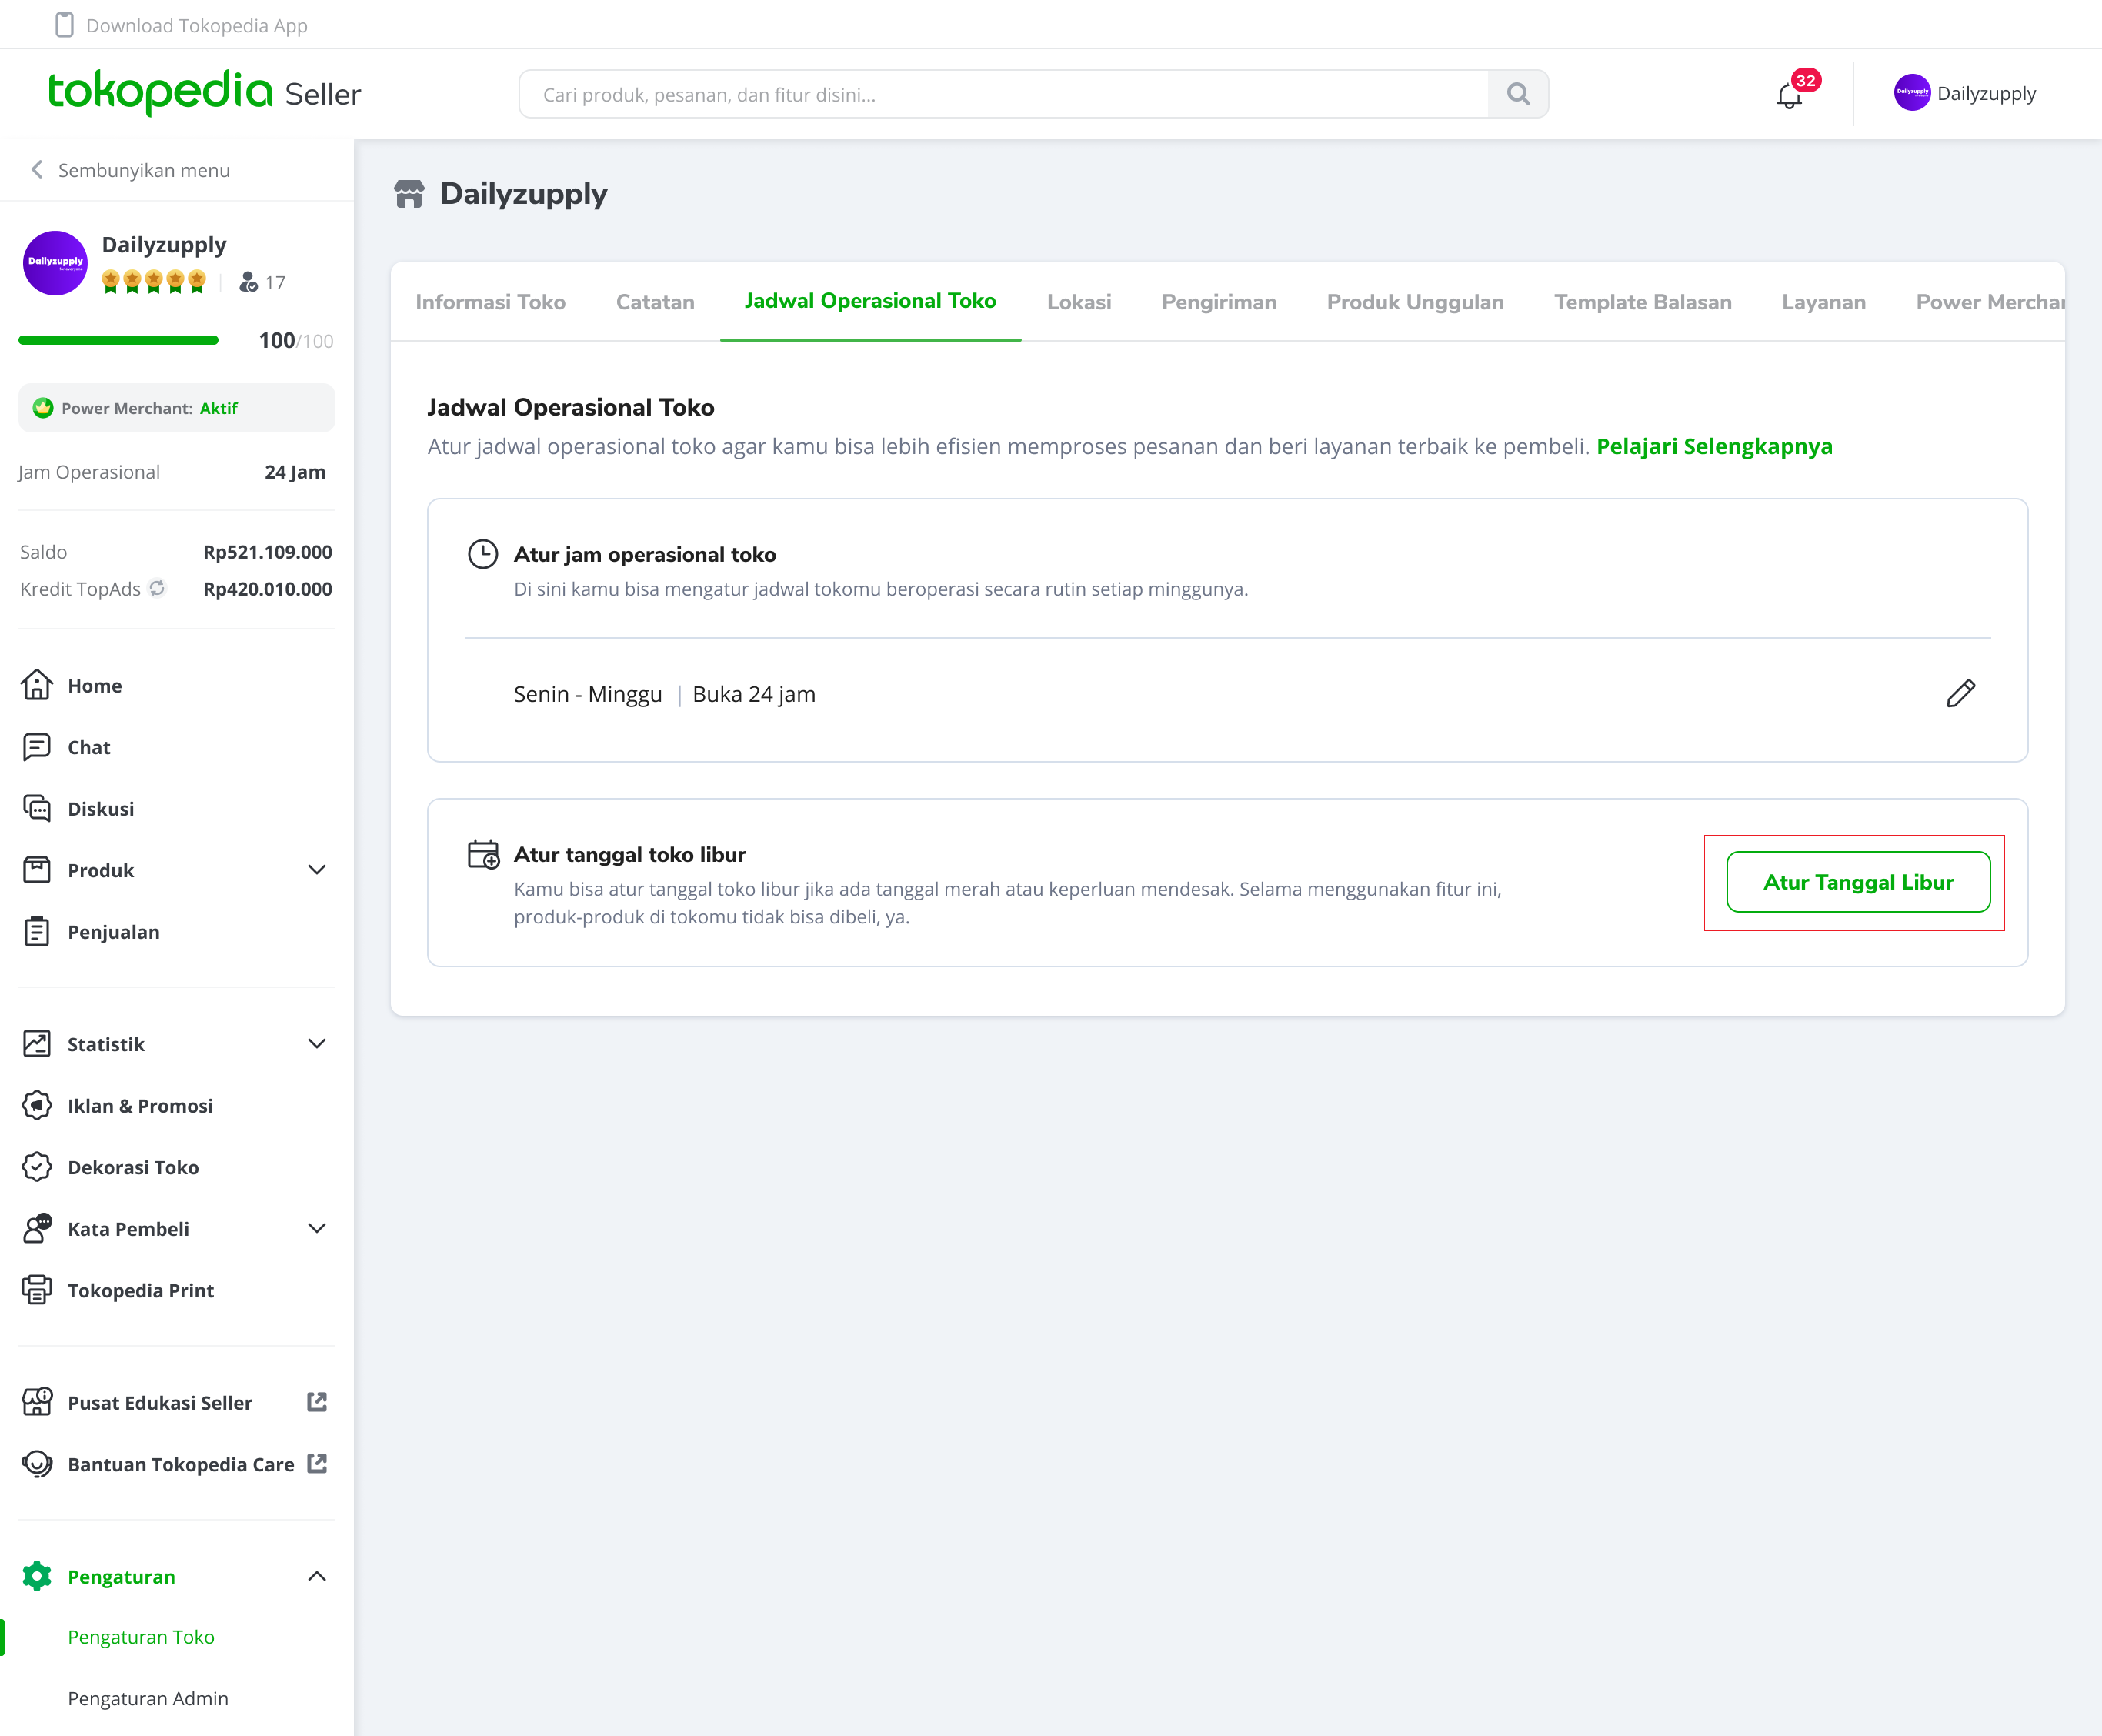
Task: Hide the menu via Sembunyikan menu
Action: pos(130,170)
